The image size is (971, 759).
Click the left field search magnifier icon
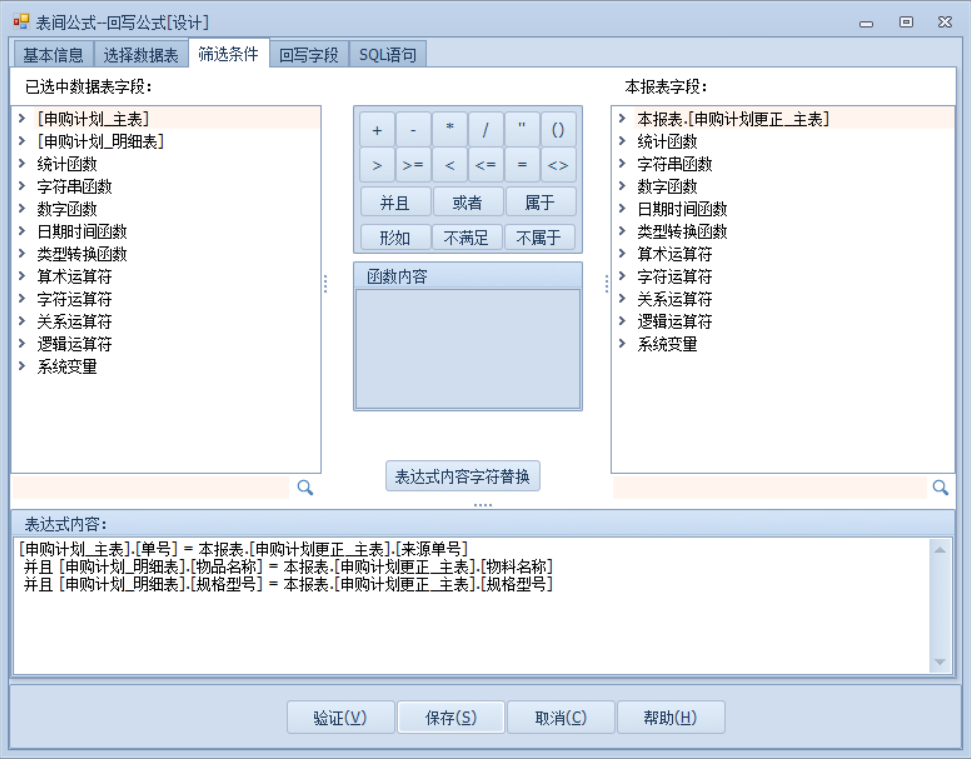(x=306, y=487)
